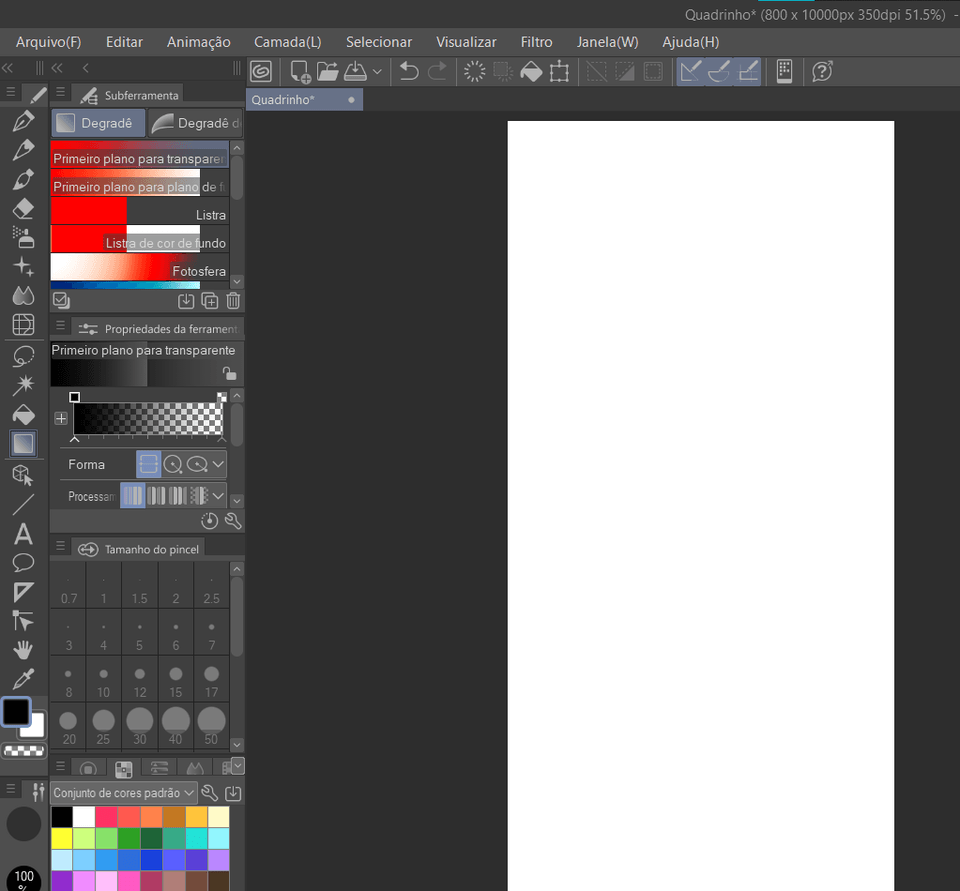
Task: Open Tamanho do pincel panel menu
Action: 61,545
